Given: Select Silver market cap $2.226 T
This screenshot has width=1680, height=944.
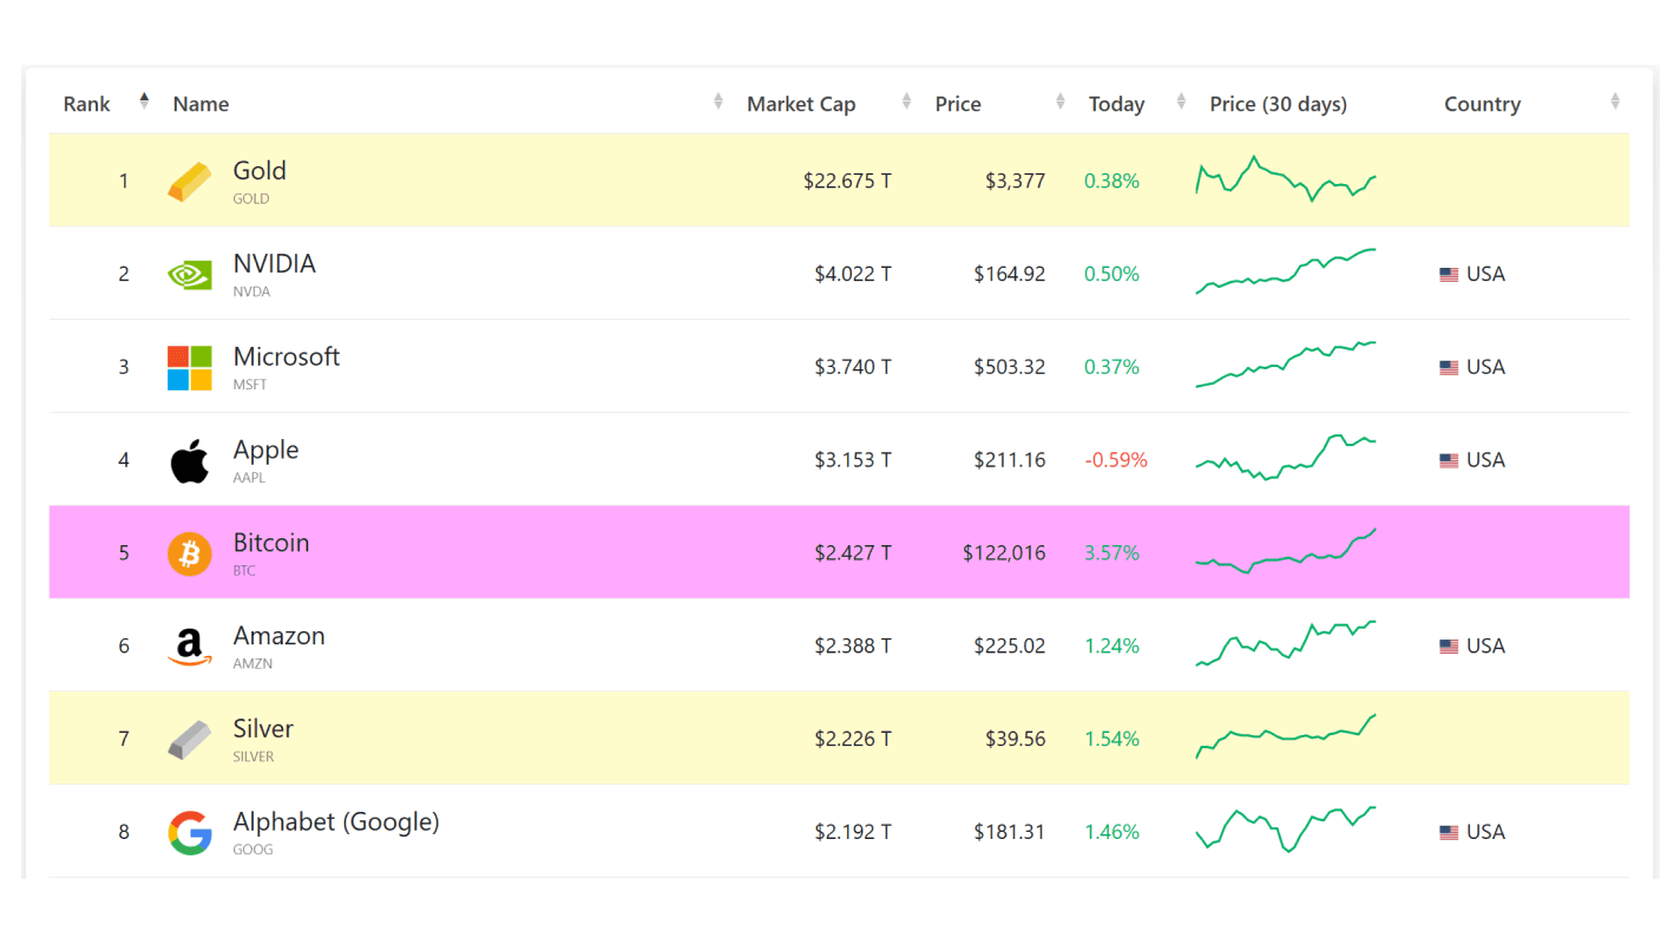Looking at the screenshot, I should click(853, 739).
